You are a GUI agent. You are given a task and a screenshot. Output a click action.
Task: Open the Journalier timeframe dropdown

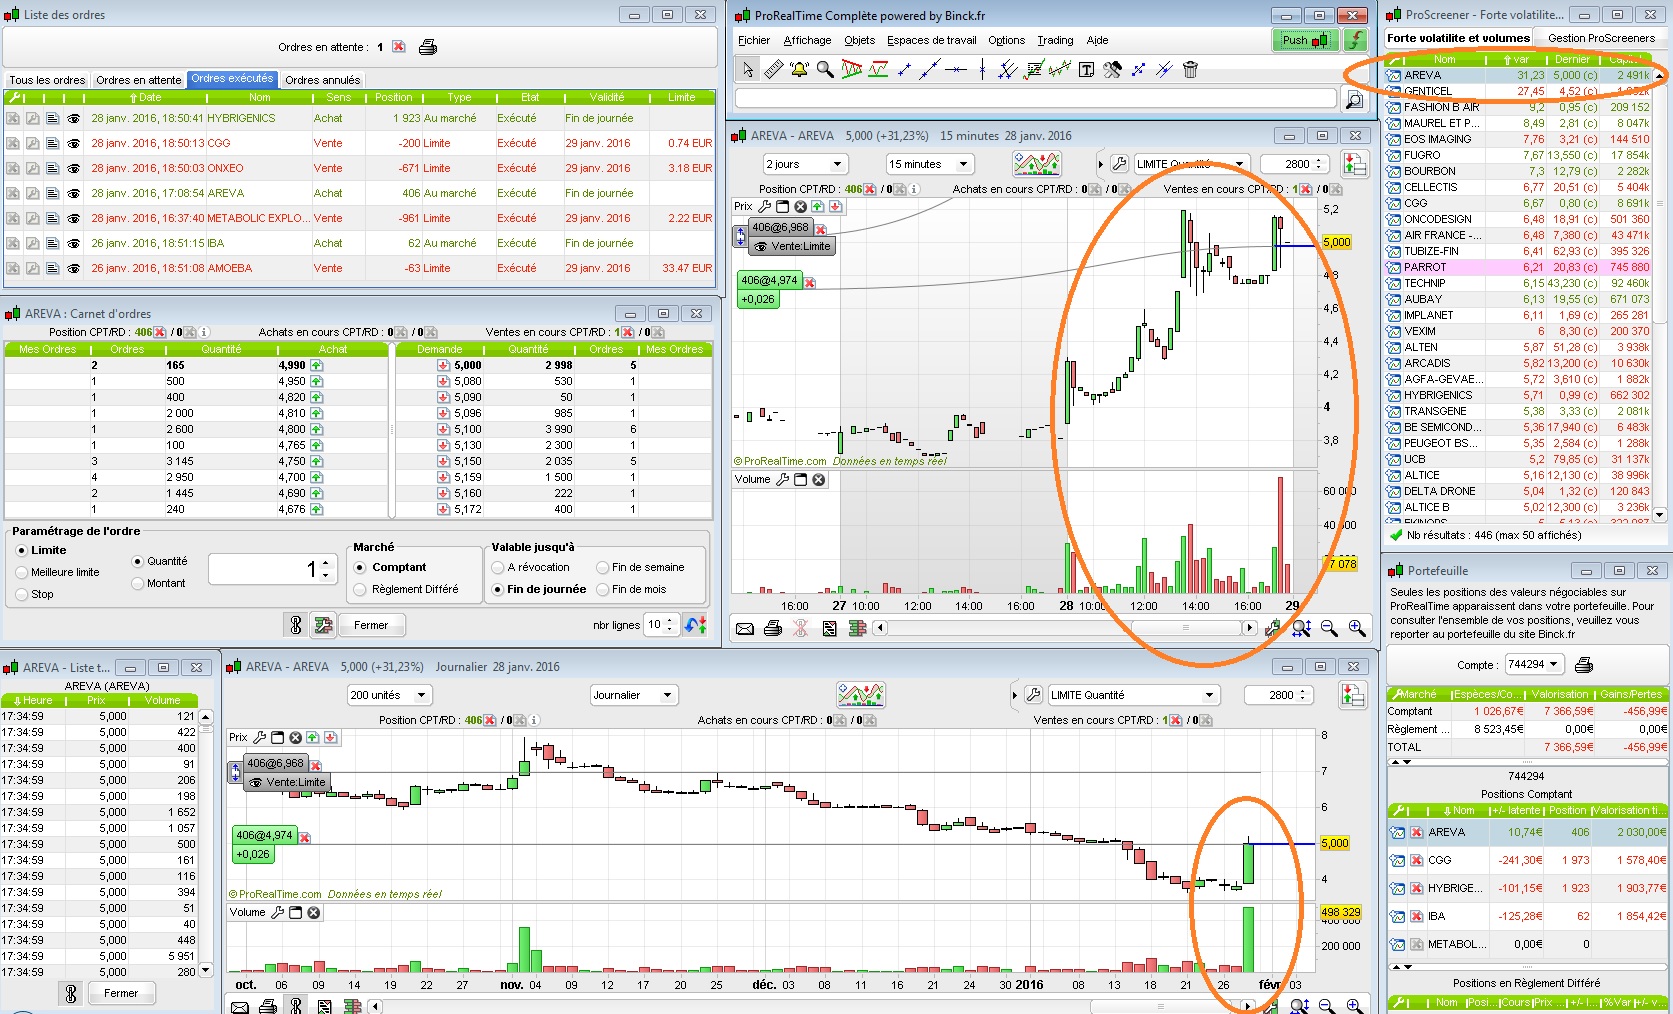tap(634, 695)
